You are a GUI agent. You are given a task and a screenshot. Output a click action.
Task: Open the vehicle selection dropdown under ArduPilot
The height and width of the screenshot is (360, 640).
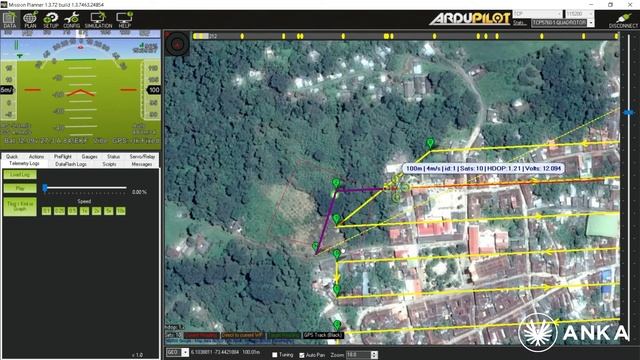click(562, 23)
